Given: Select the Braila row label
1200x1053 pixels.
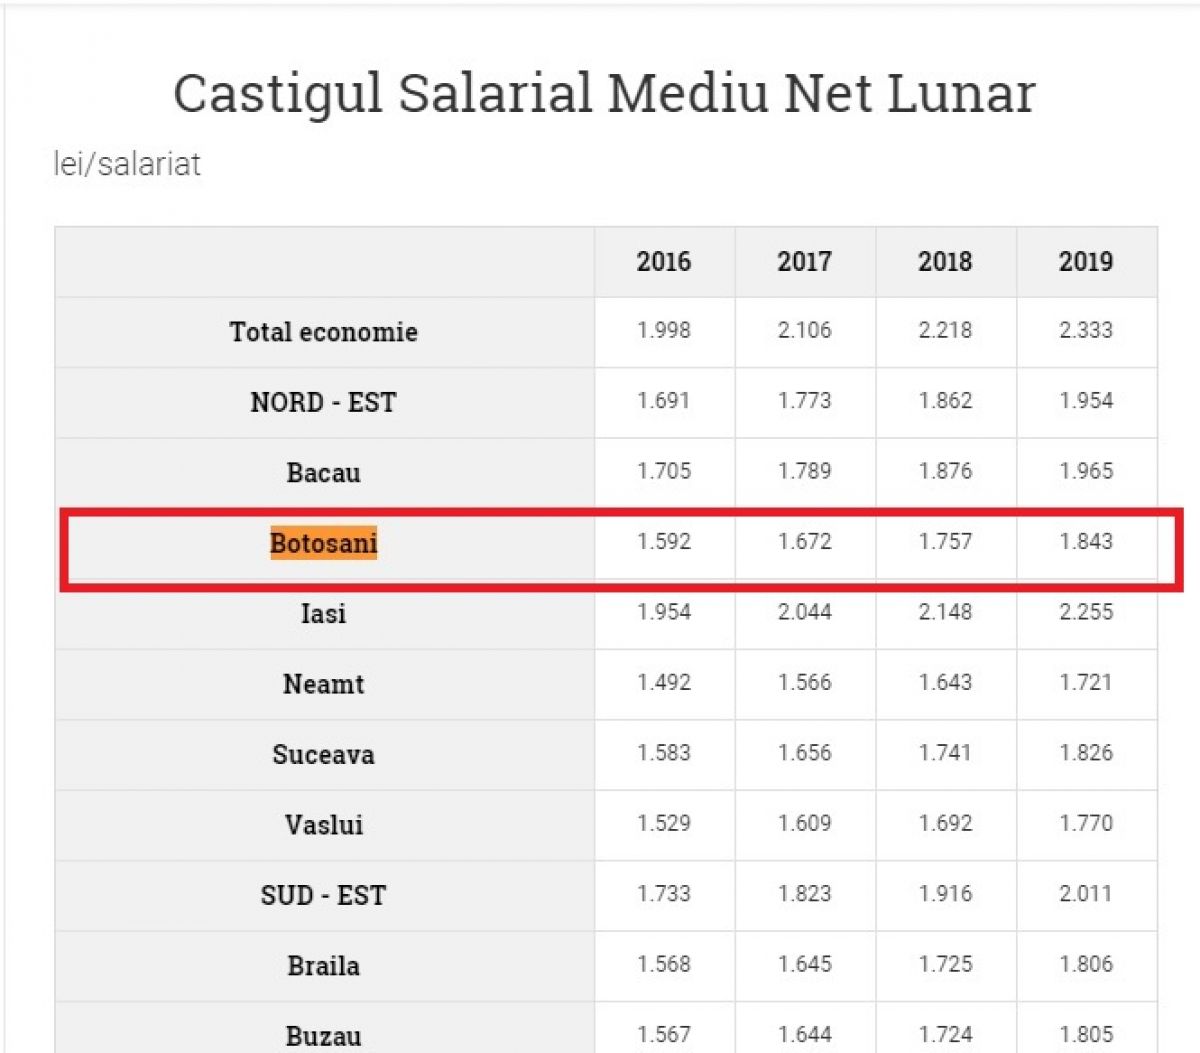Looking at the screenshot, I should [x=323, y=966].
